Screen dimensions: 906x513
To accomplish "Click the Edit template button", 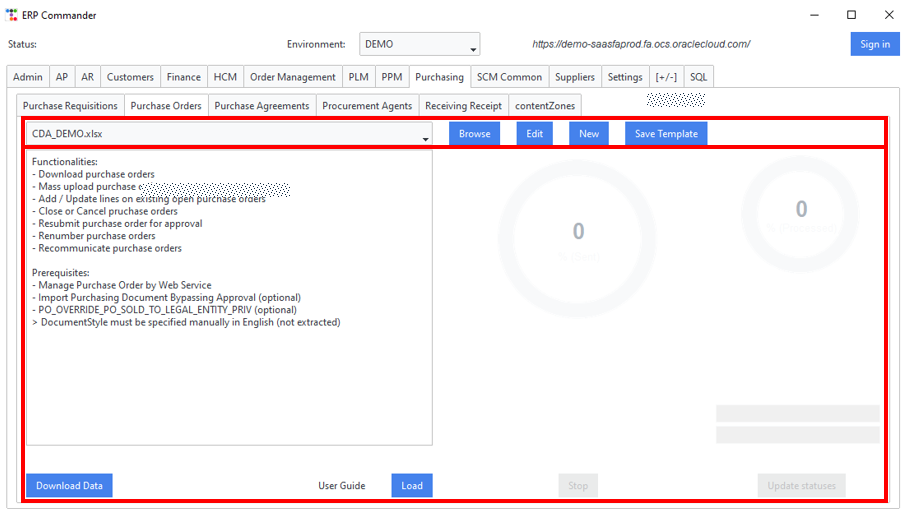I will point(534,133).
